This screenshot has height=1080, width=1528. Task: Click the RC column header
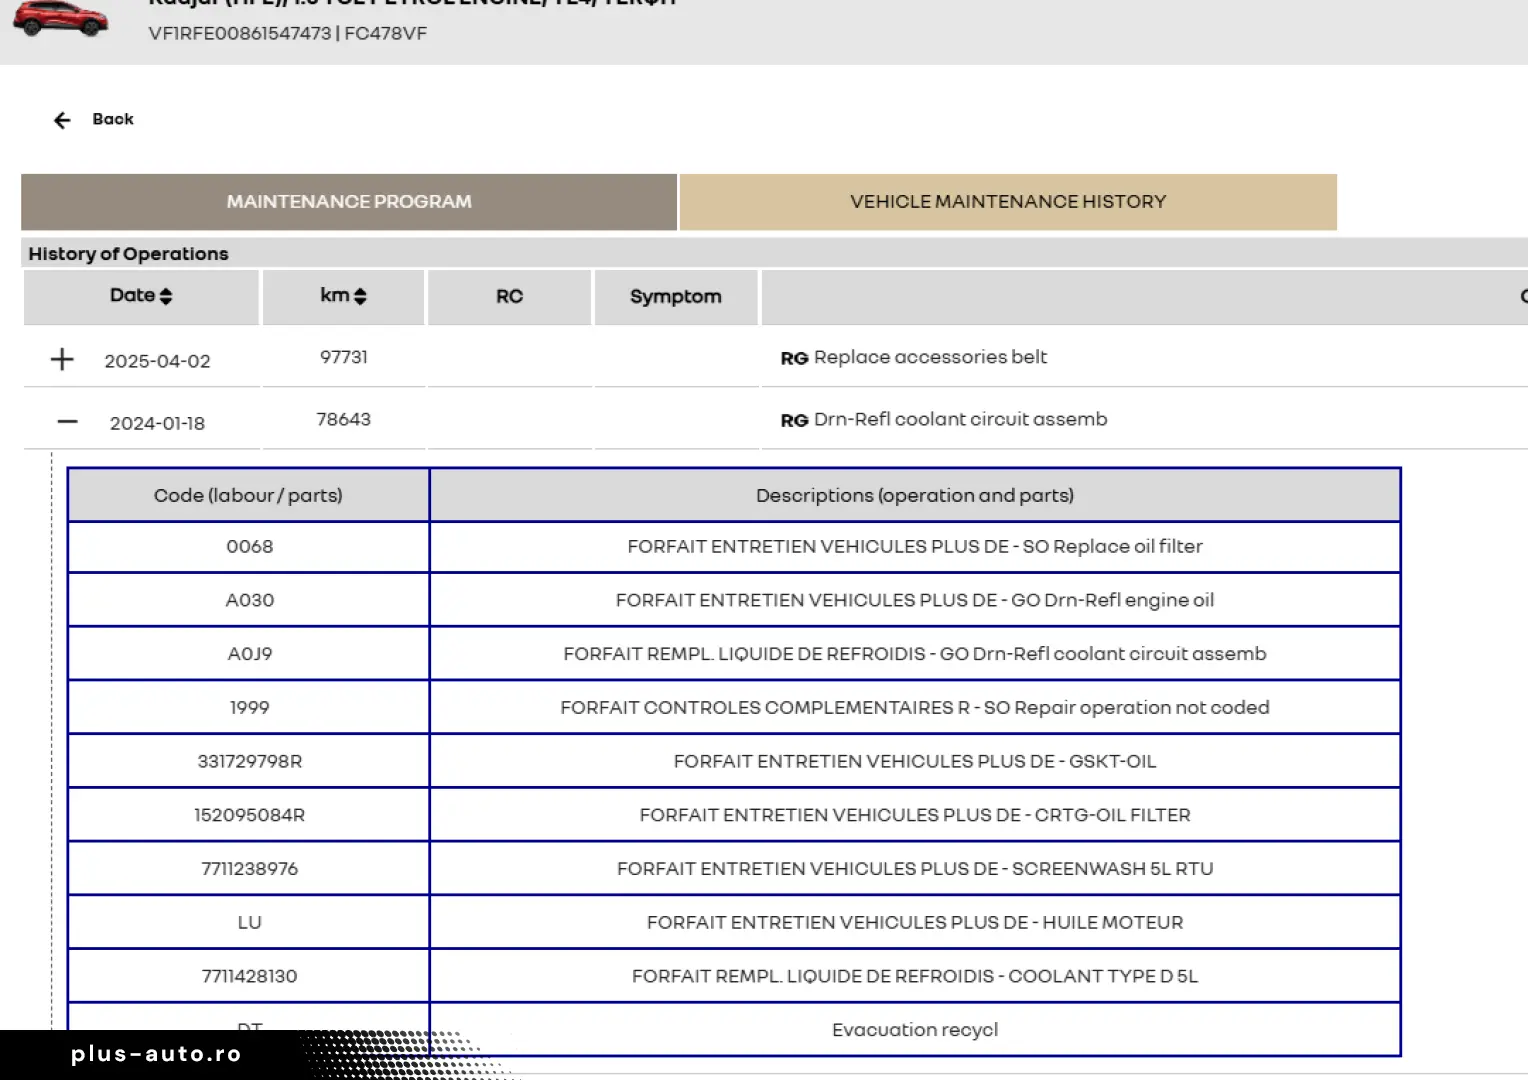pos(509,297)
